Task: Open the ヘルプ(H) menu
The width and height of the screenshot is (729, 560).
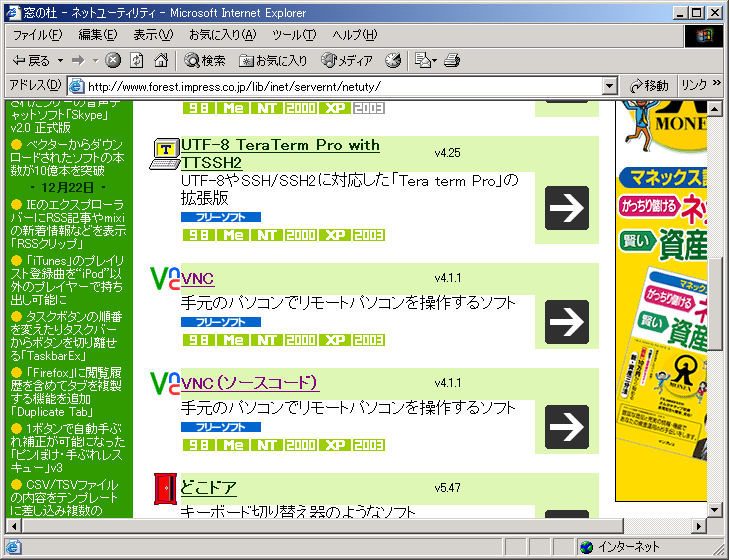Action: [355, 35]
